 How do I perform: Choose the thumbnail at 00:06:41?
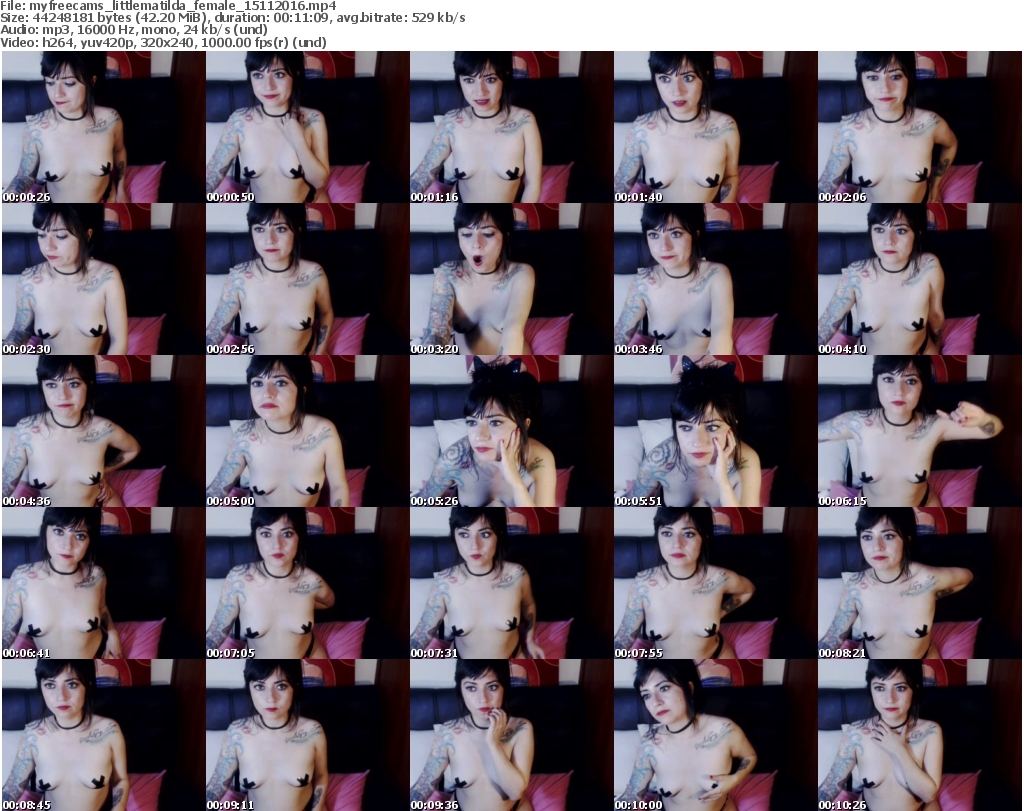103,583
